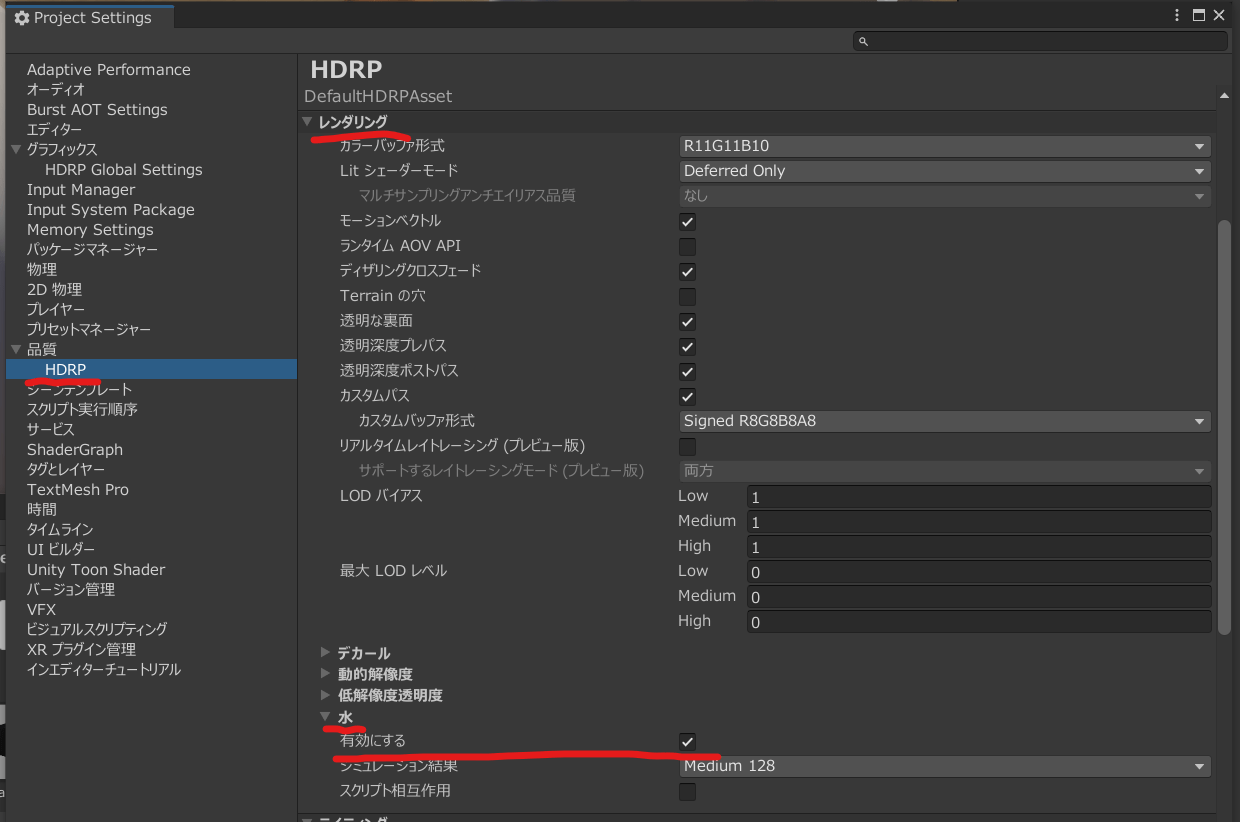Click the 最大 LOD レベル High field

click(x=979, y=622)
